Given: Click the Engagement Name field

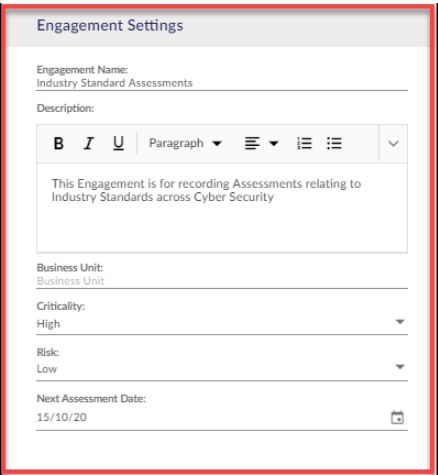Looking at the screenshot, I should click(222, 83).
